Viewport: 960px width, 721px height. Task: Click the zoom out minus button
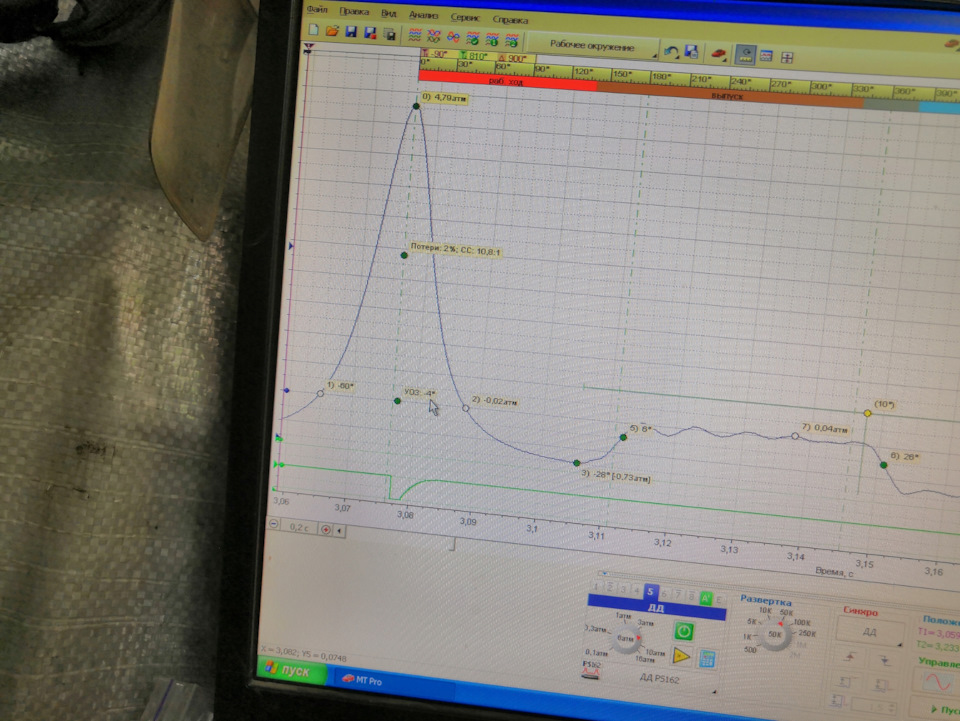(x=274, y=525)
